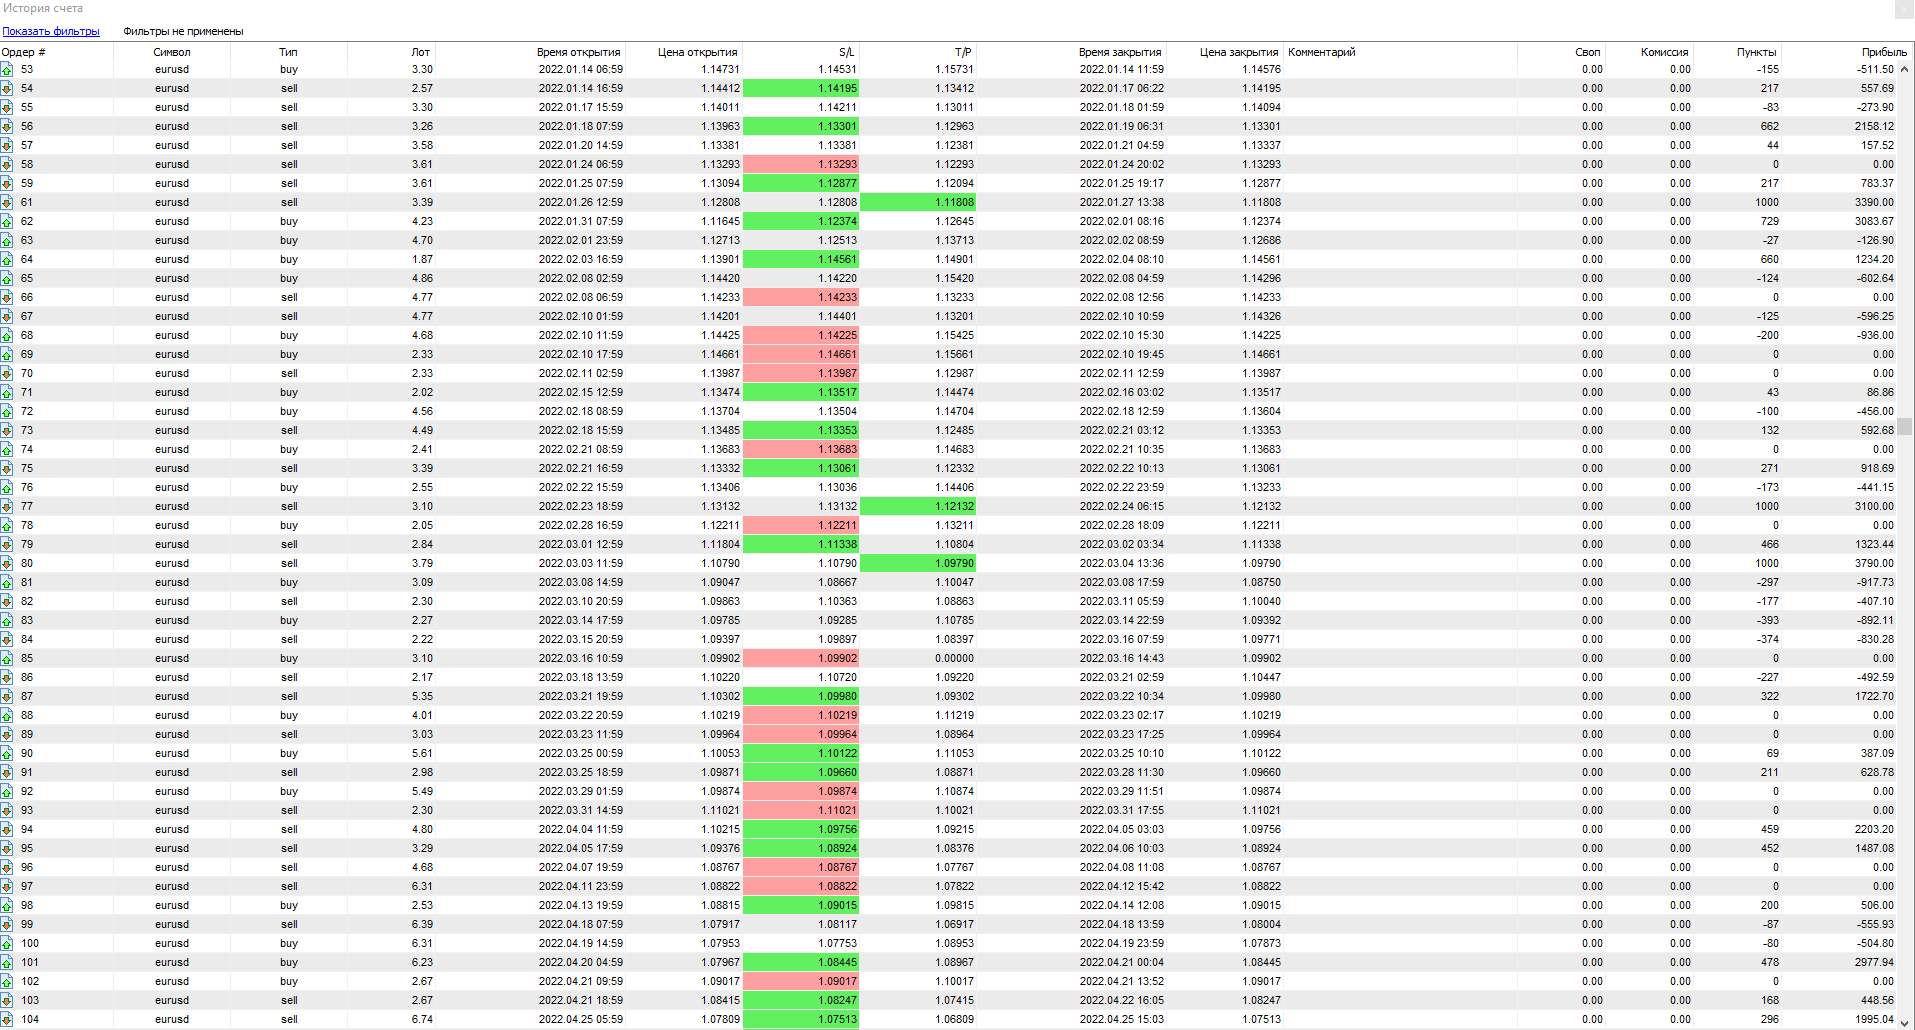Viewport: 1915px width, 1030px height.
Task: Click the buy arrow icon of order 62
Action: (7, 222)
